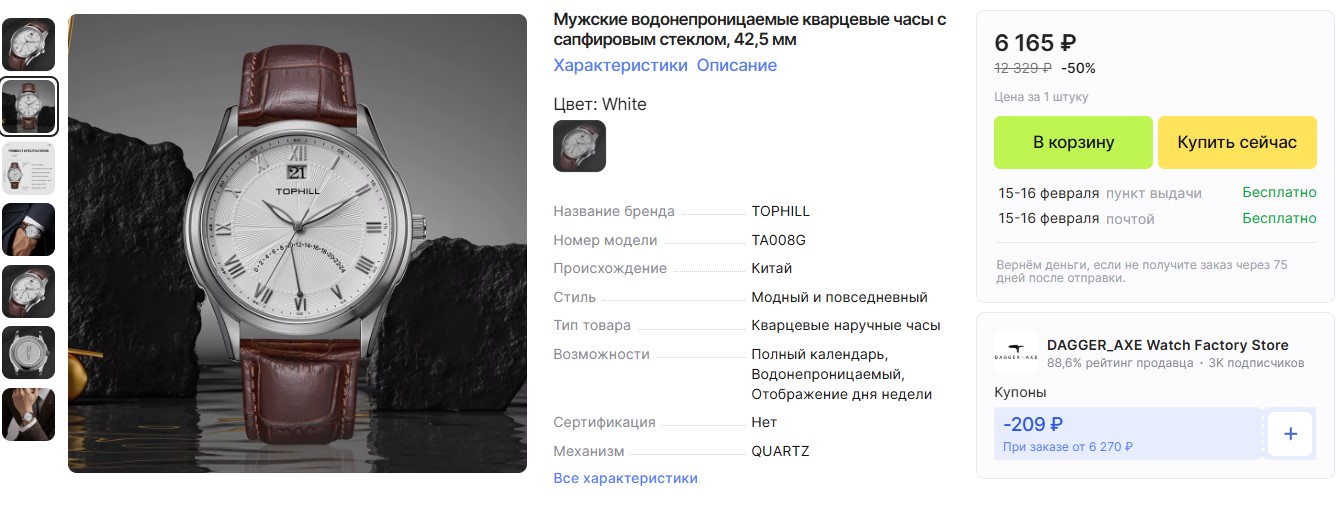
Task: View first watch thumbnail in the gallery
Action: 29,43
